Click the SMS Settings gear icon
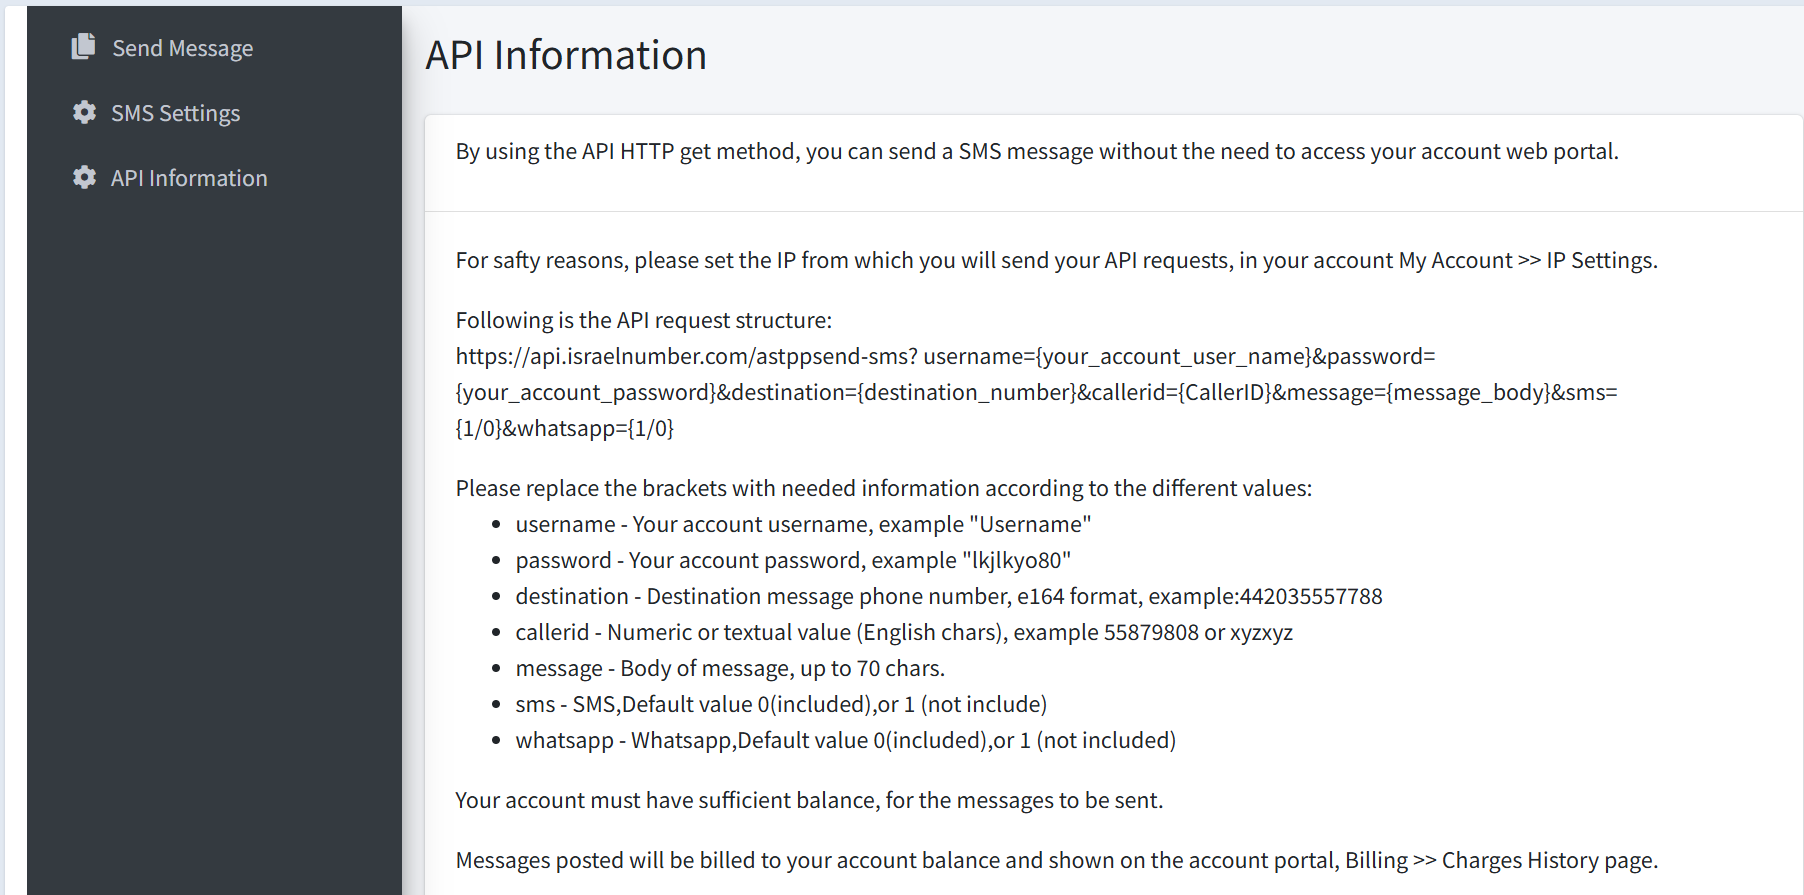The width and height of the screenshot is (1804, 895). (84, 112)
